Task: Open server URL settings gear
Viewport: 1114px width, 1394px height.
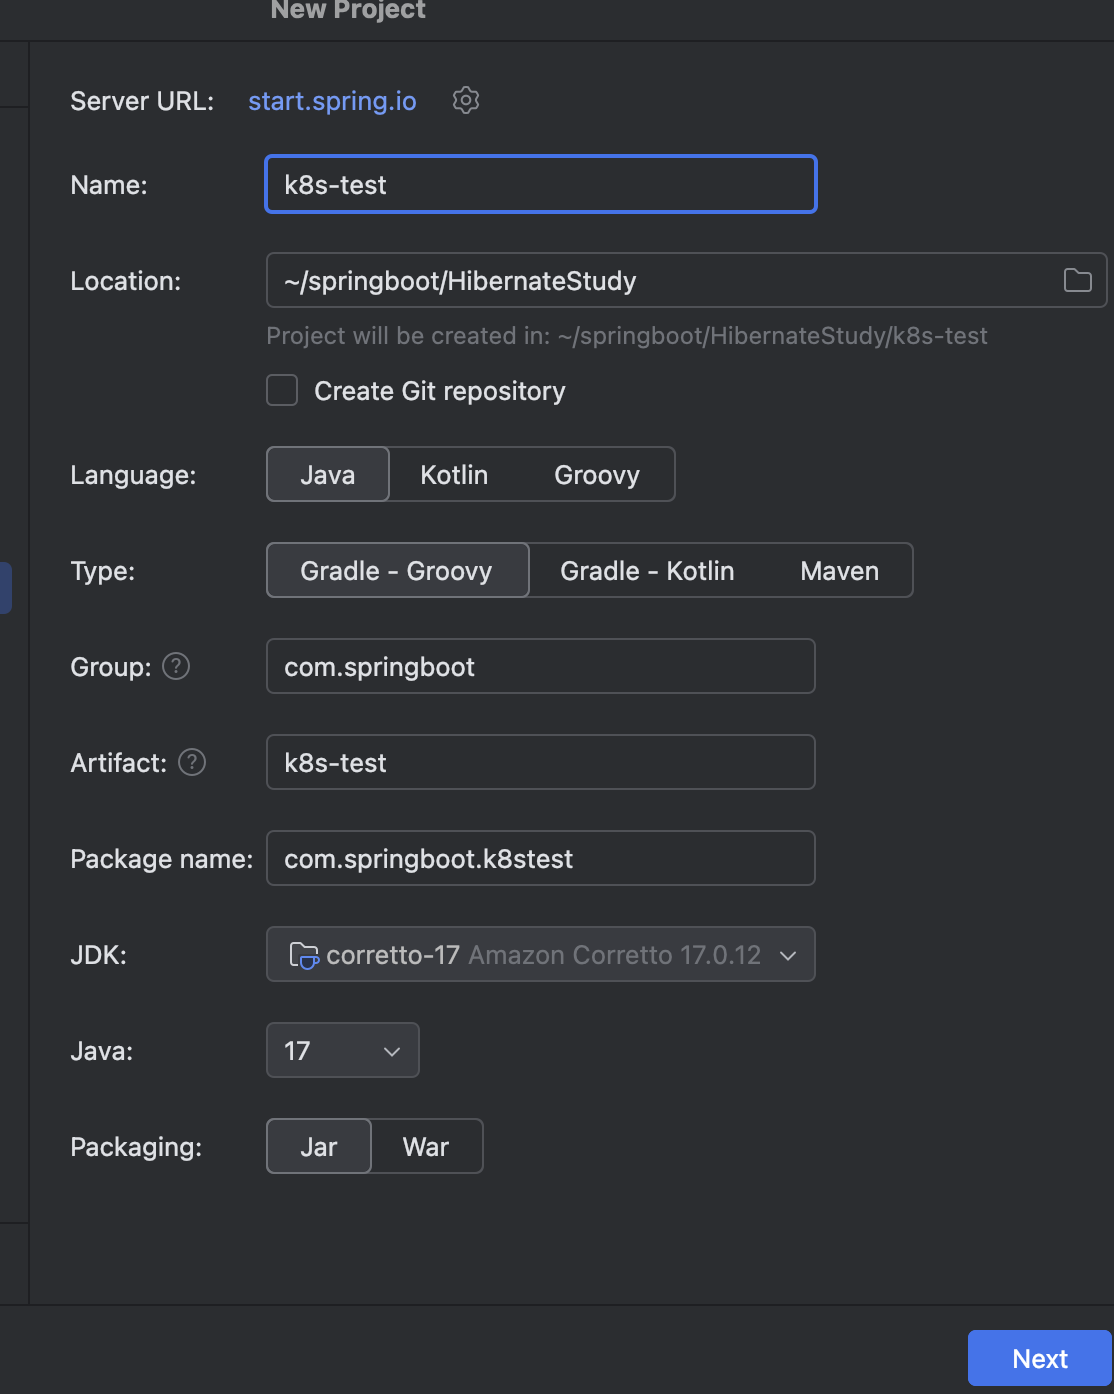Action: coord(466,100)
